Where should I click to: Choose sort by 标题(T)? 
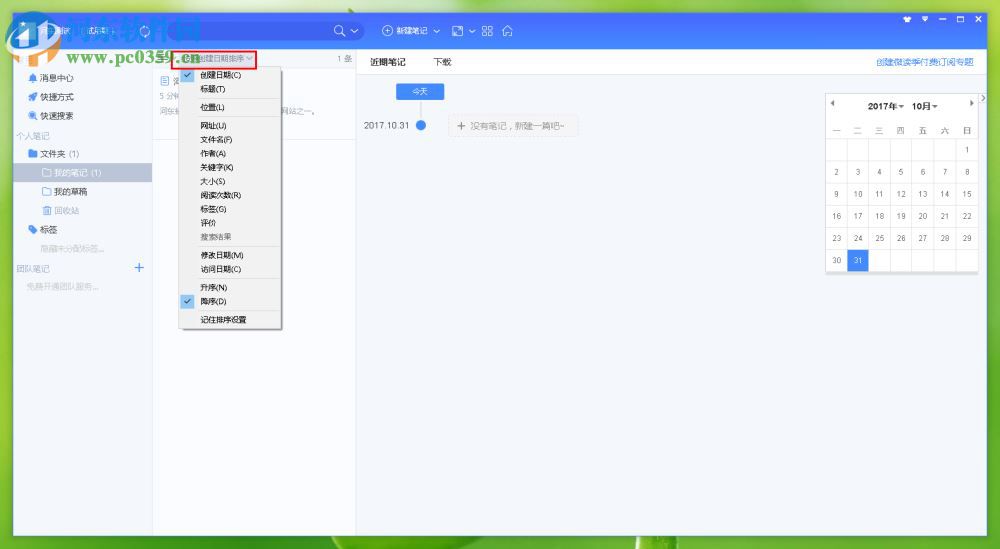pyautogui.click(x=230, y=89)
